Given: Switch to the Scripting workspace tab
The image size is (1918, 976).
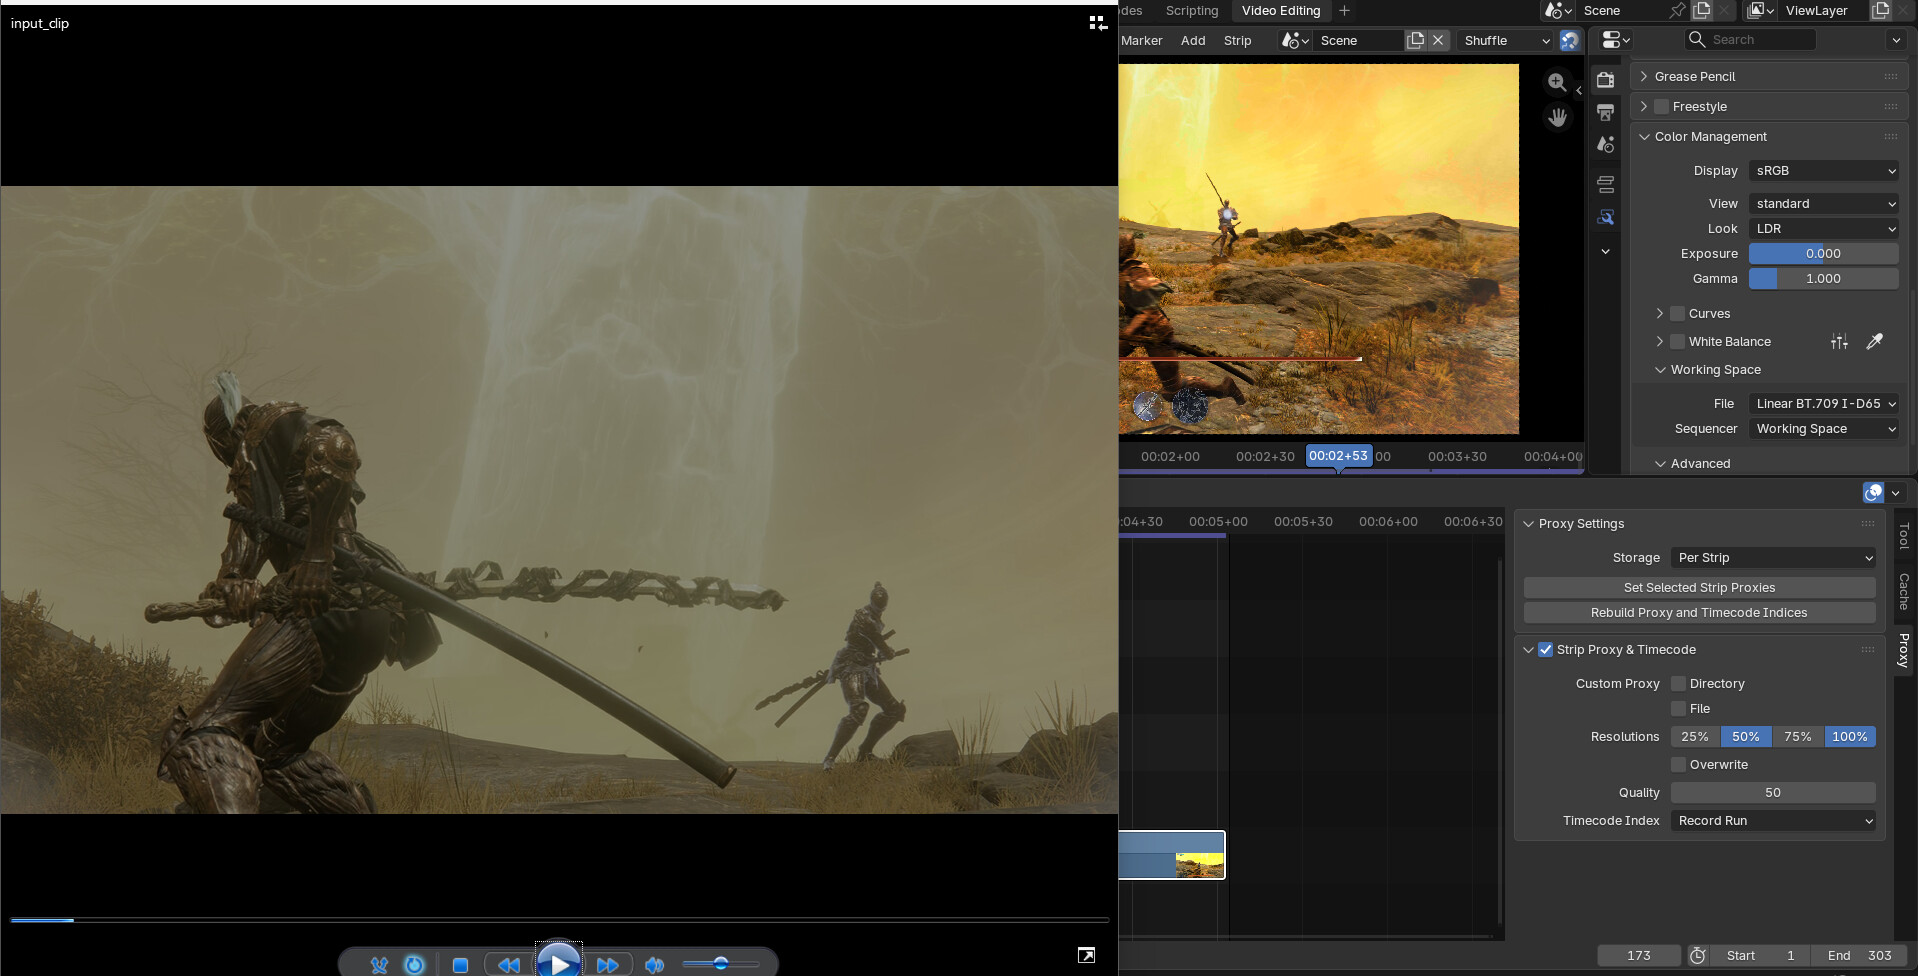Looking at the screenshot, I should click(x=1192, y=10).
